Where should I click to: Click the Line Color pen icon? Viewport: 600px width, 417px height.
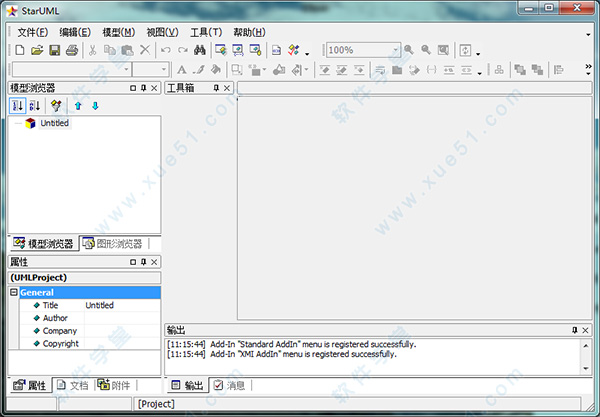[199, 70]
